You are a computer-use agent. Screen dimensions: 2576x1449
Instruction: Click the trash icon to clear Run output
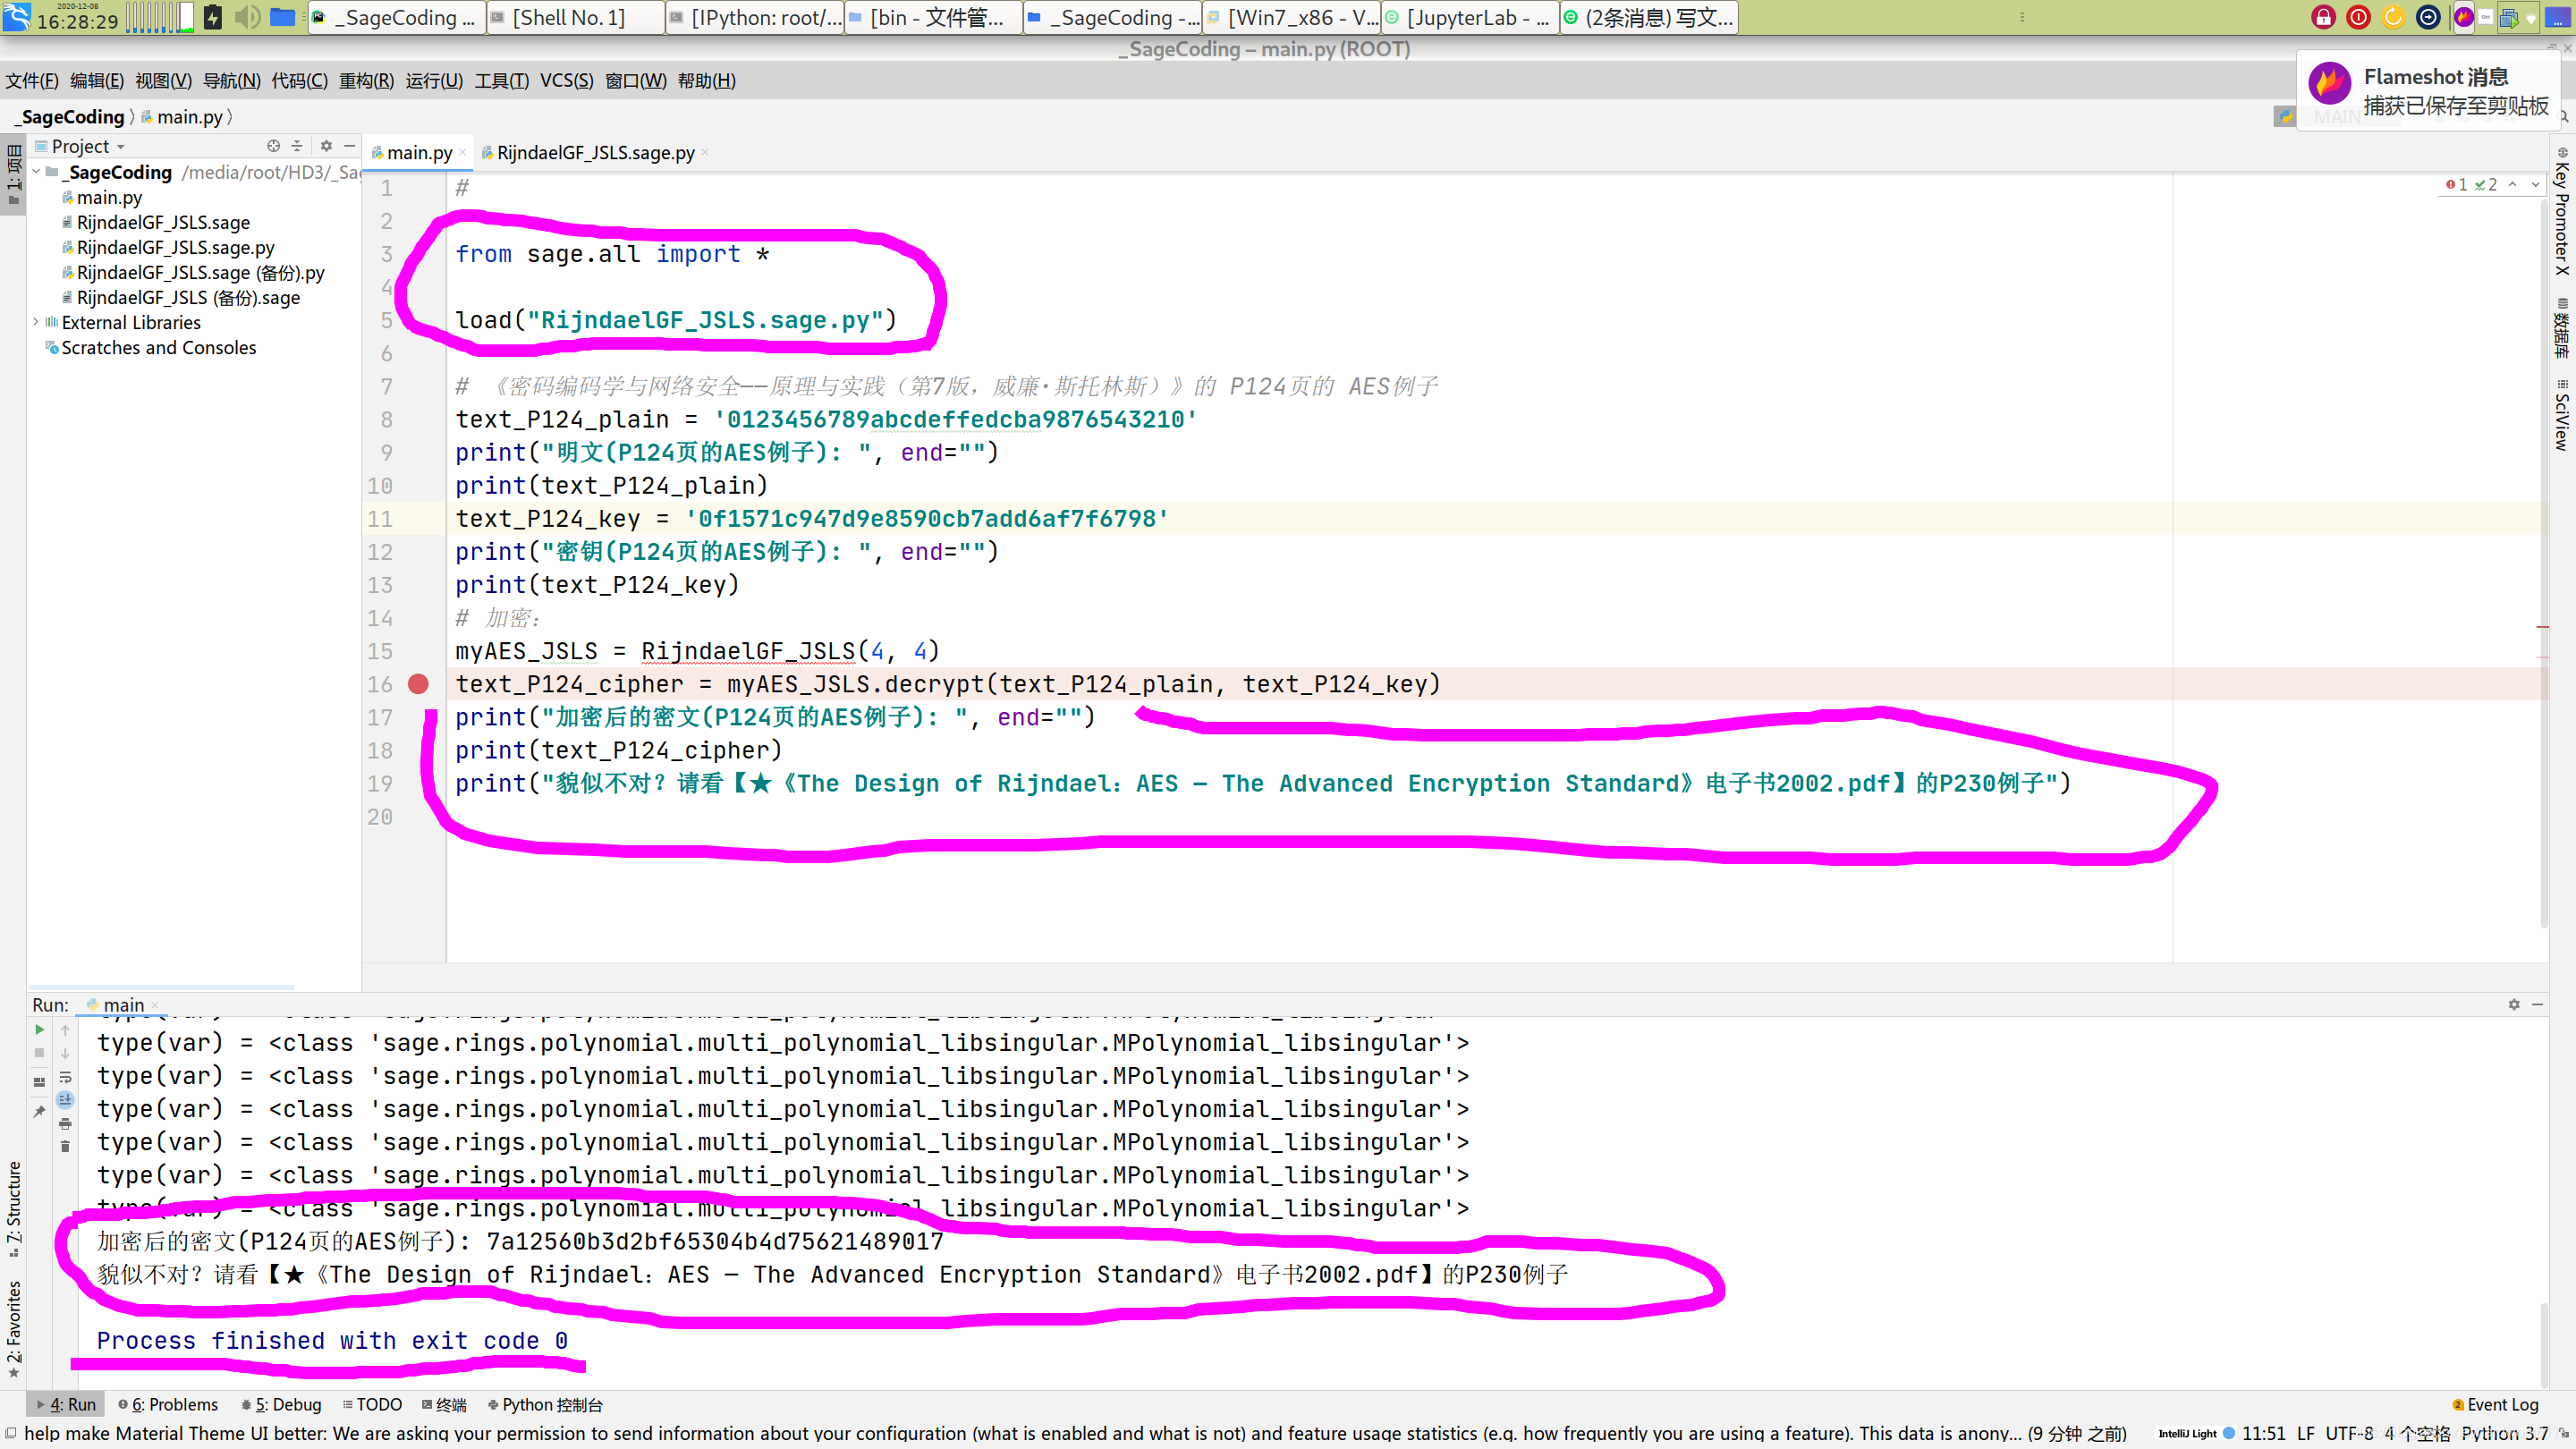point(65,1147)
